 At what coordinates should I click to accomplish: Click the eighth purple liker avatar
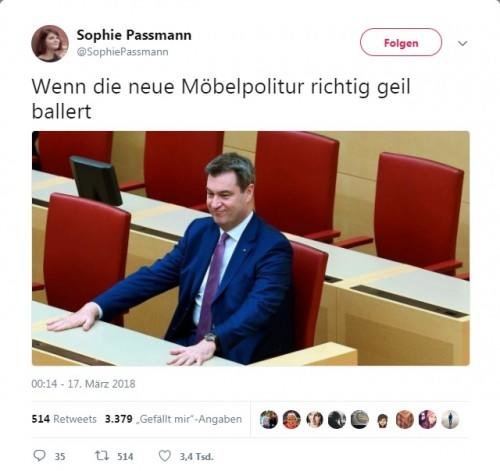(x=428, y=419)
